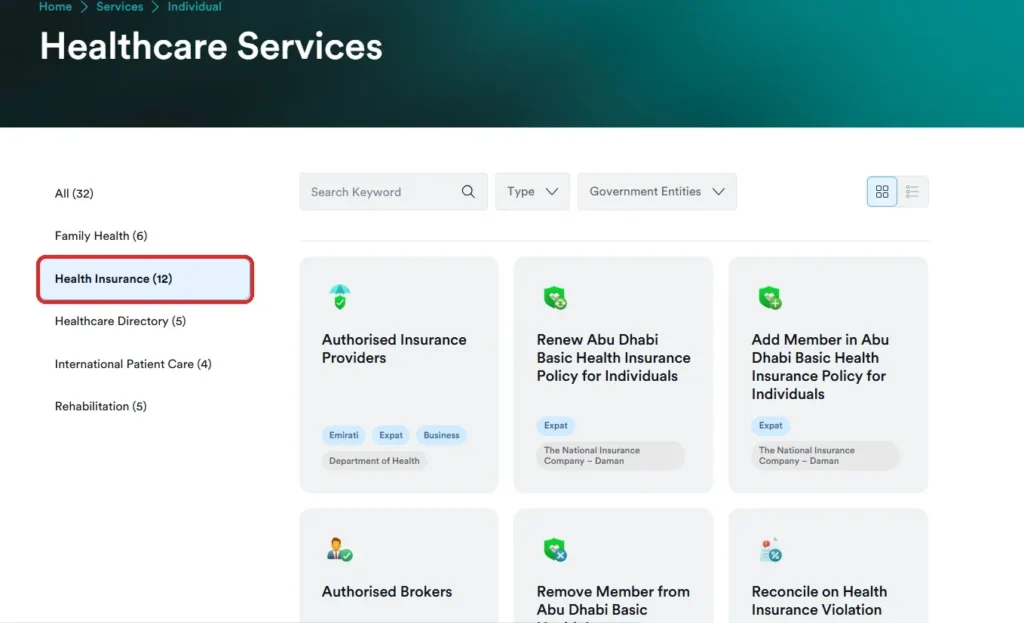
Task: Switch to grid view layout
Action: [x=882, y=191]
